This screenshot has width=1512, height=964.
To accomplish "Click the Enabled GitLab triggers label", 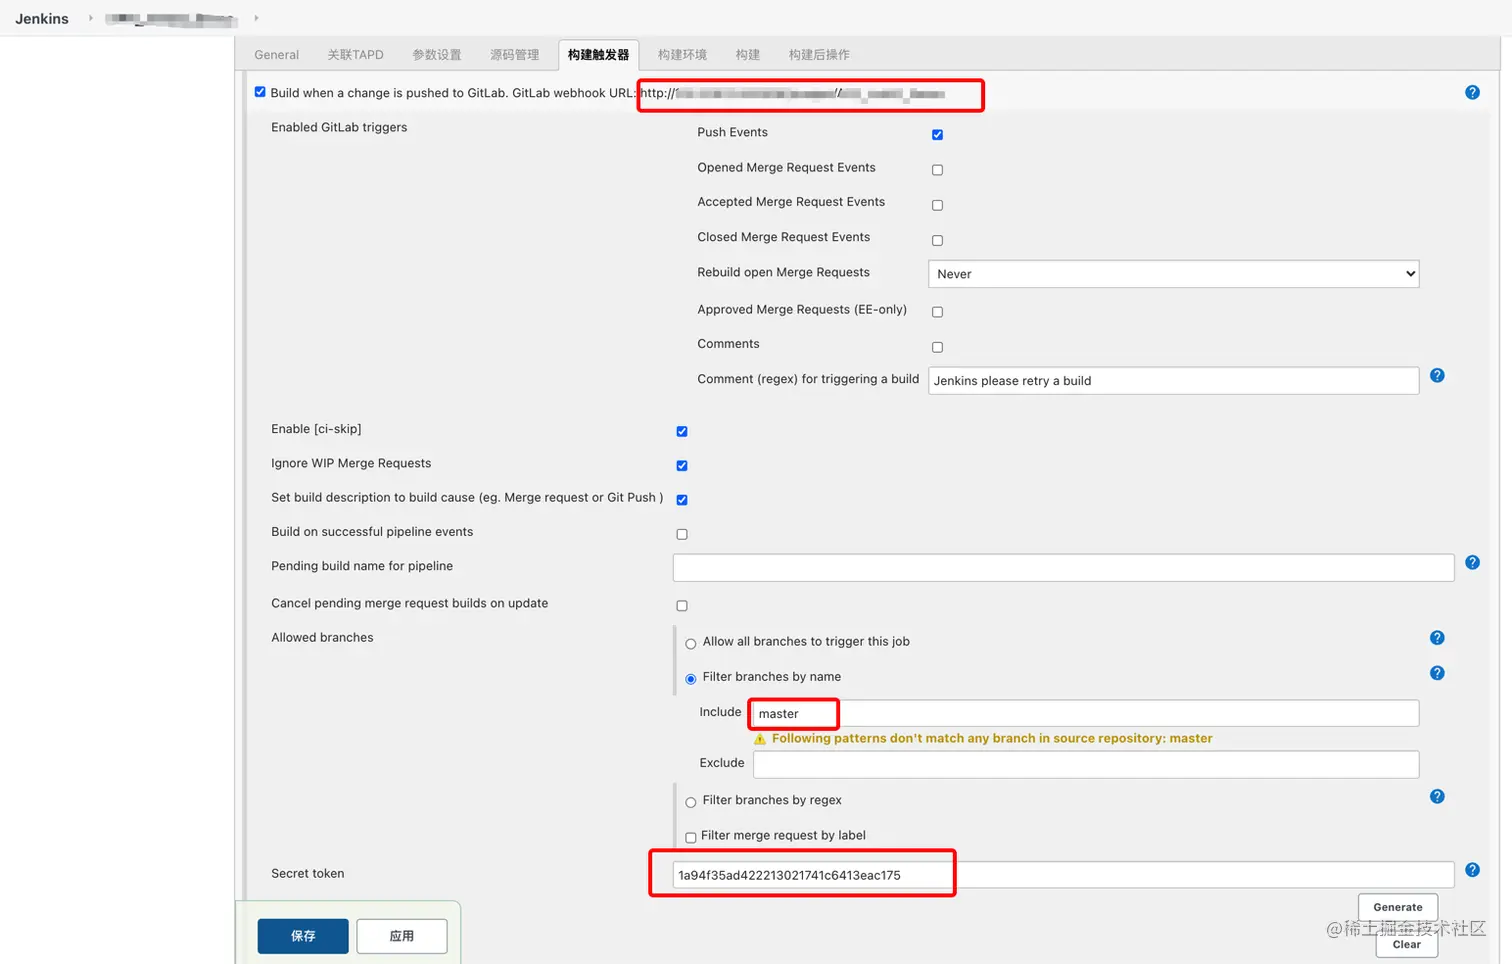I will pyautogui.click(x=339, y=127).
